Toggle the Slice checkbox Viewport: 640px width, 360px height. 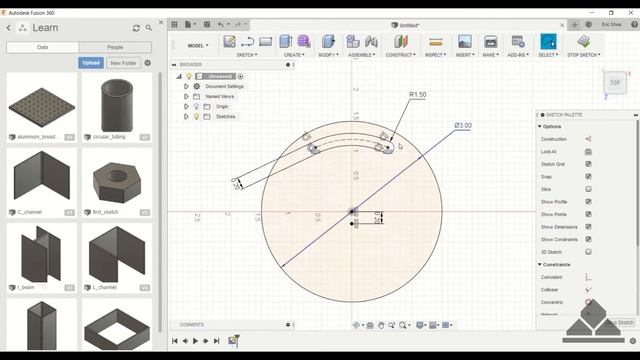[588, 189]
